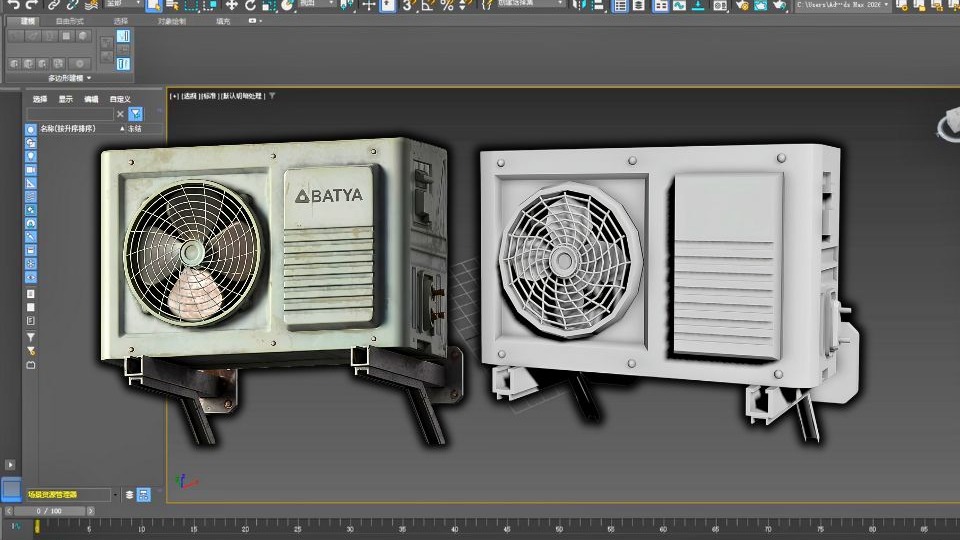
Task: Toggle the Spinner Snap icon
Action: click(466, 5)
